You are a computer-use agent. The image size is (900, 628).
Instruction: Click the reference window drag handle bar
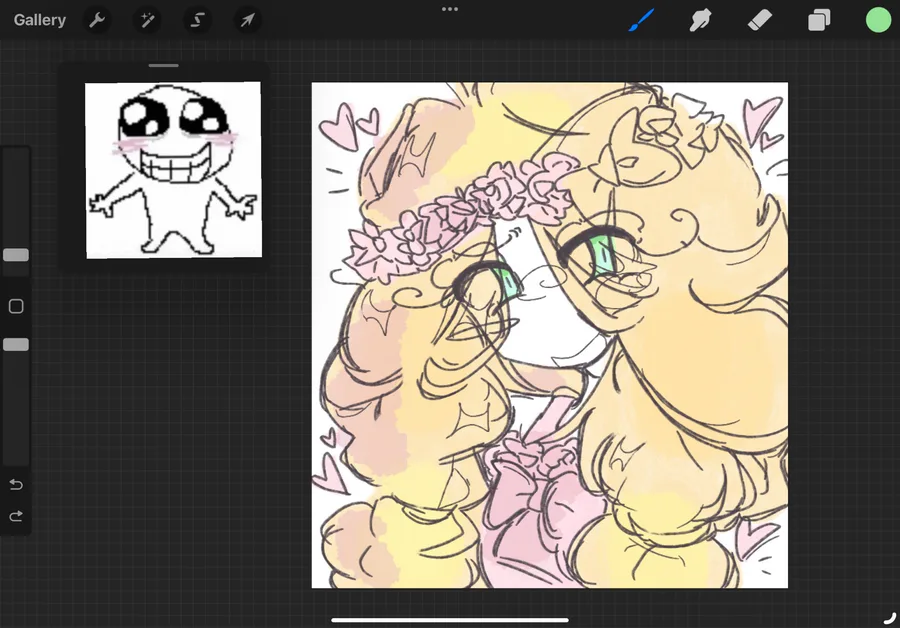164,66
